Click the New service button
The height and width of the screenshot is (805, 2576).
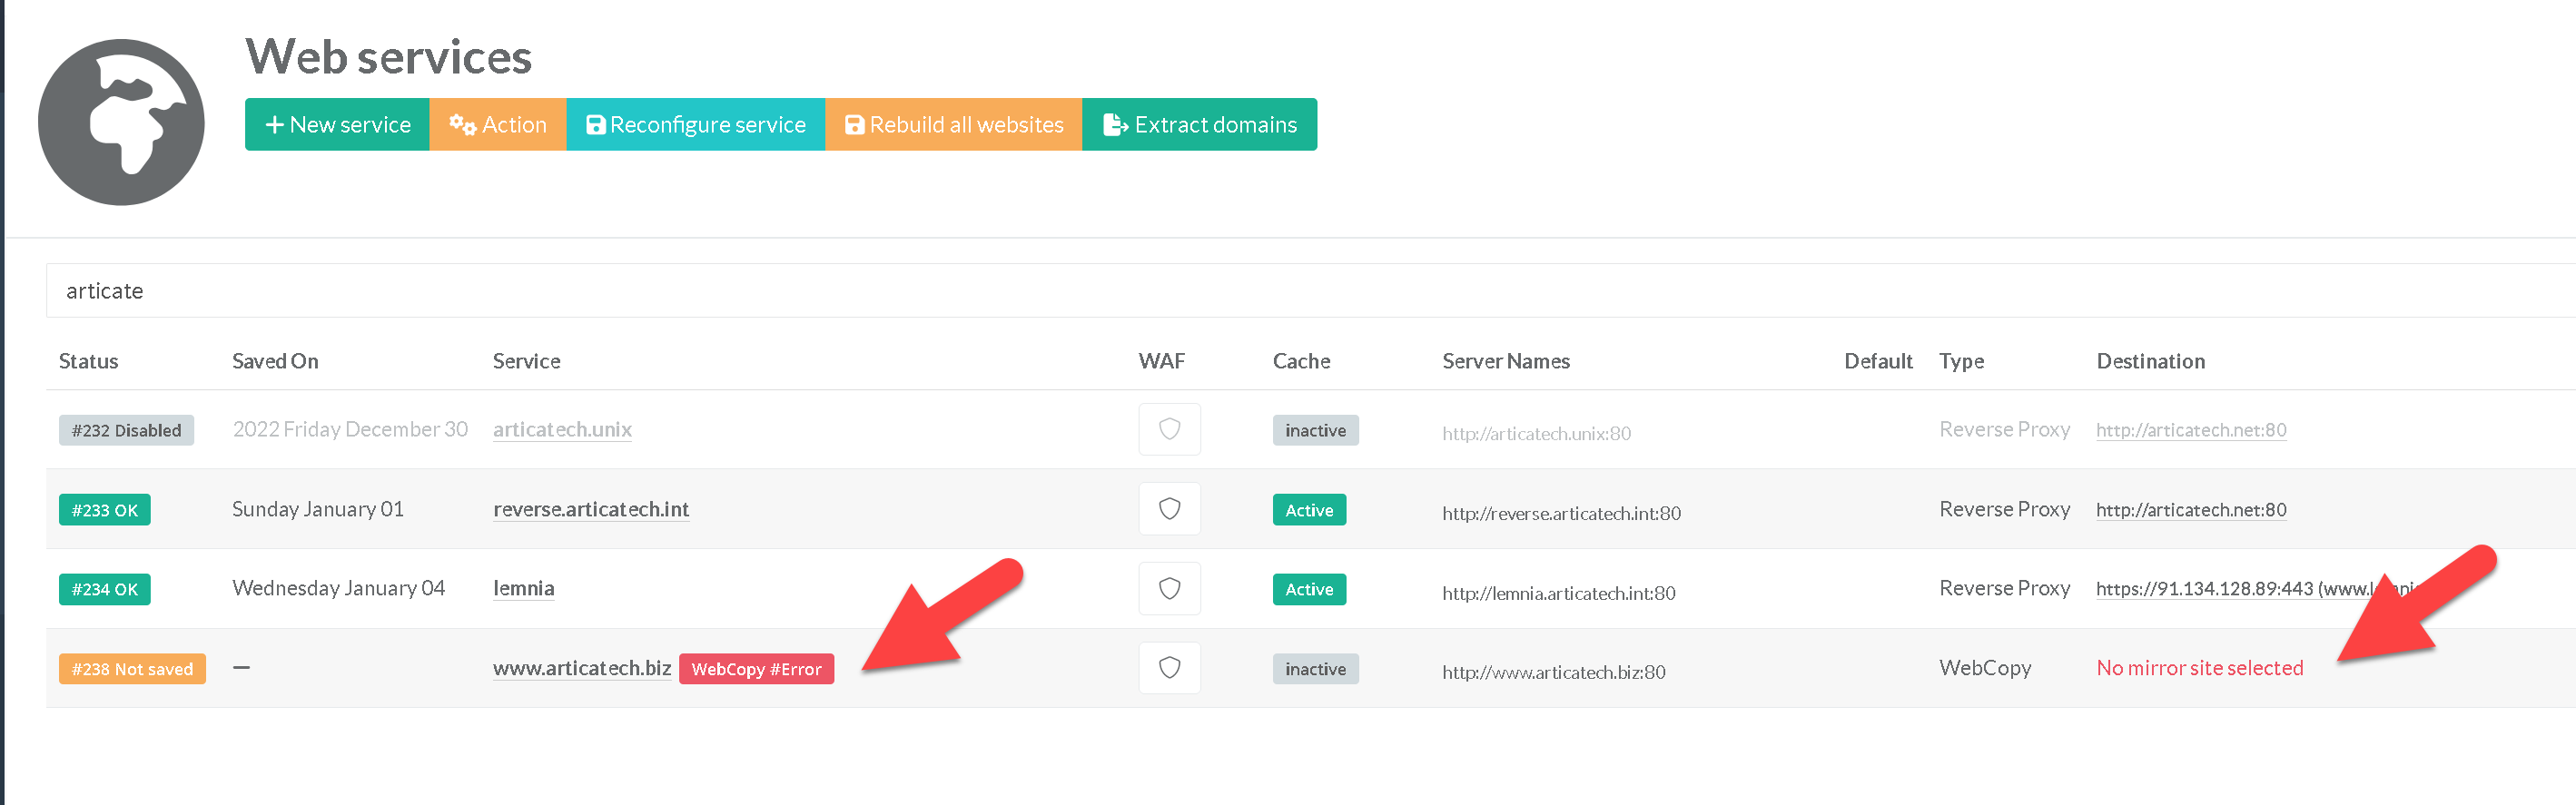click(x=337, y=124)
